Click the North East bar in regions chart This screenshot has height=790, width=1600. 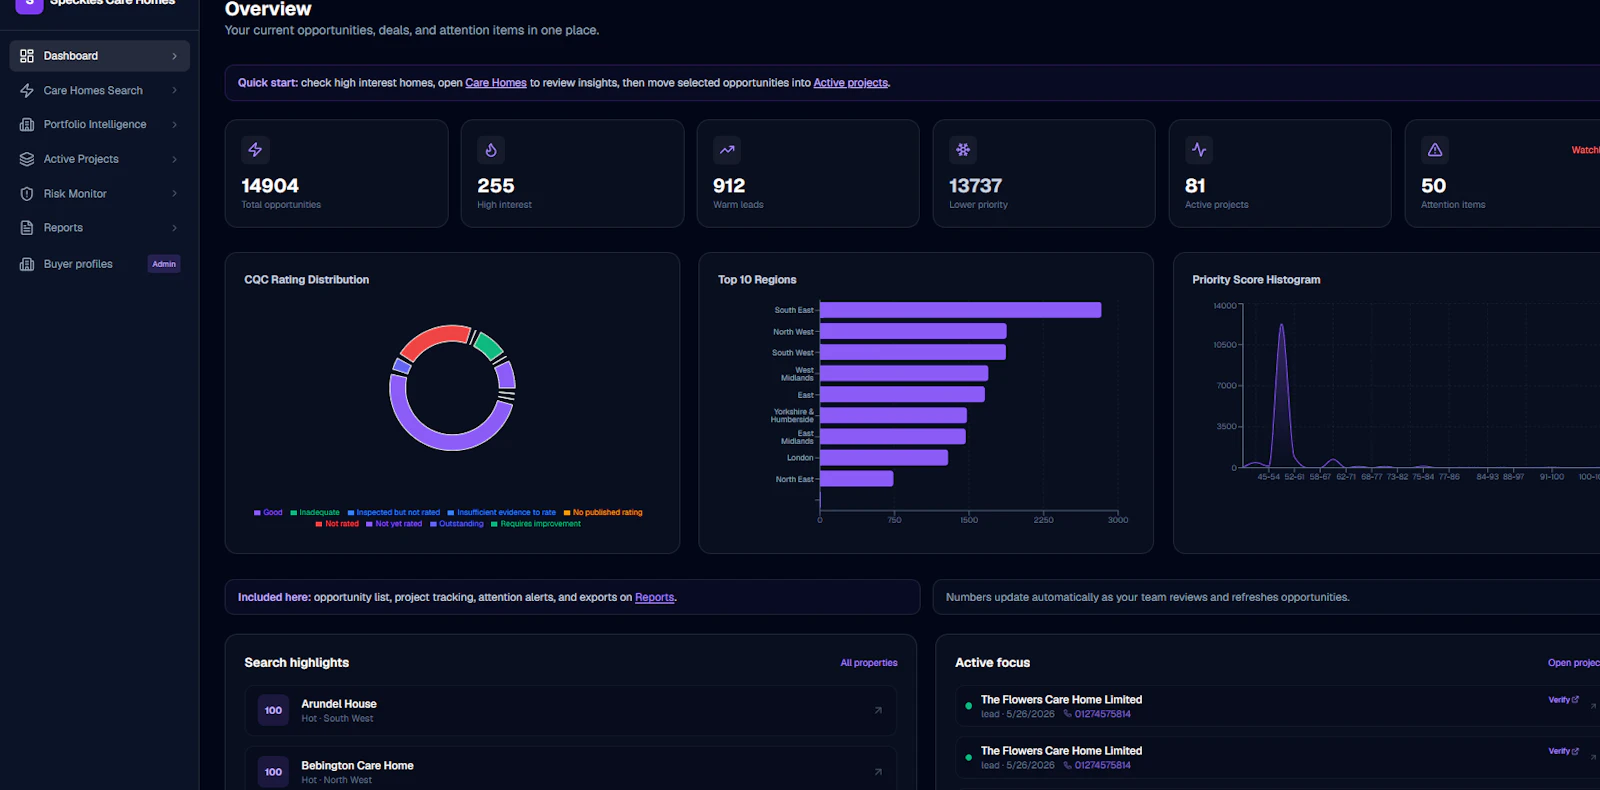[x=856, y=478]
